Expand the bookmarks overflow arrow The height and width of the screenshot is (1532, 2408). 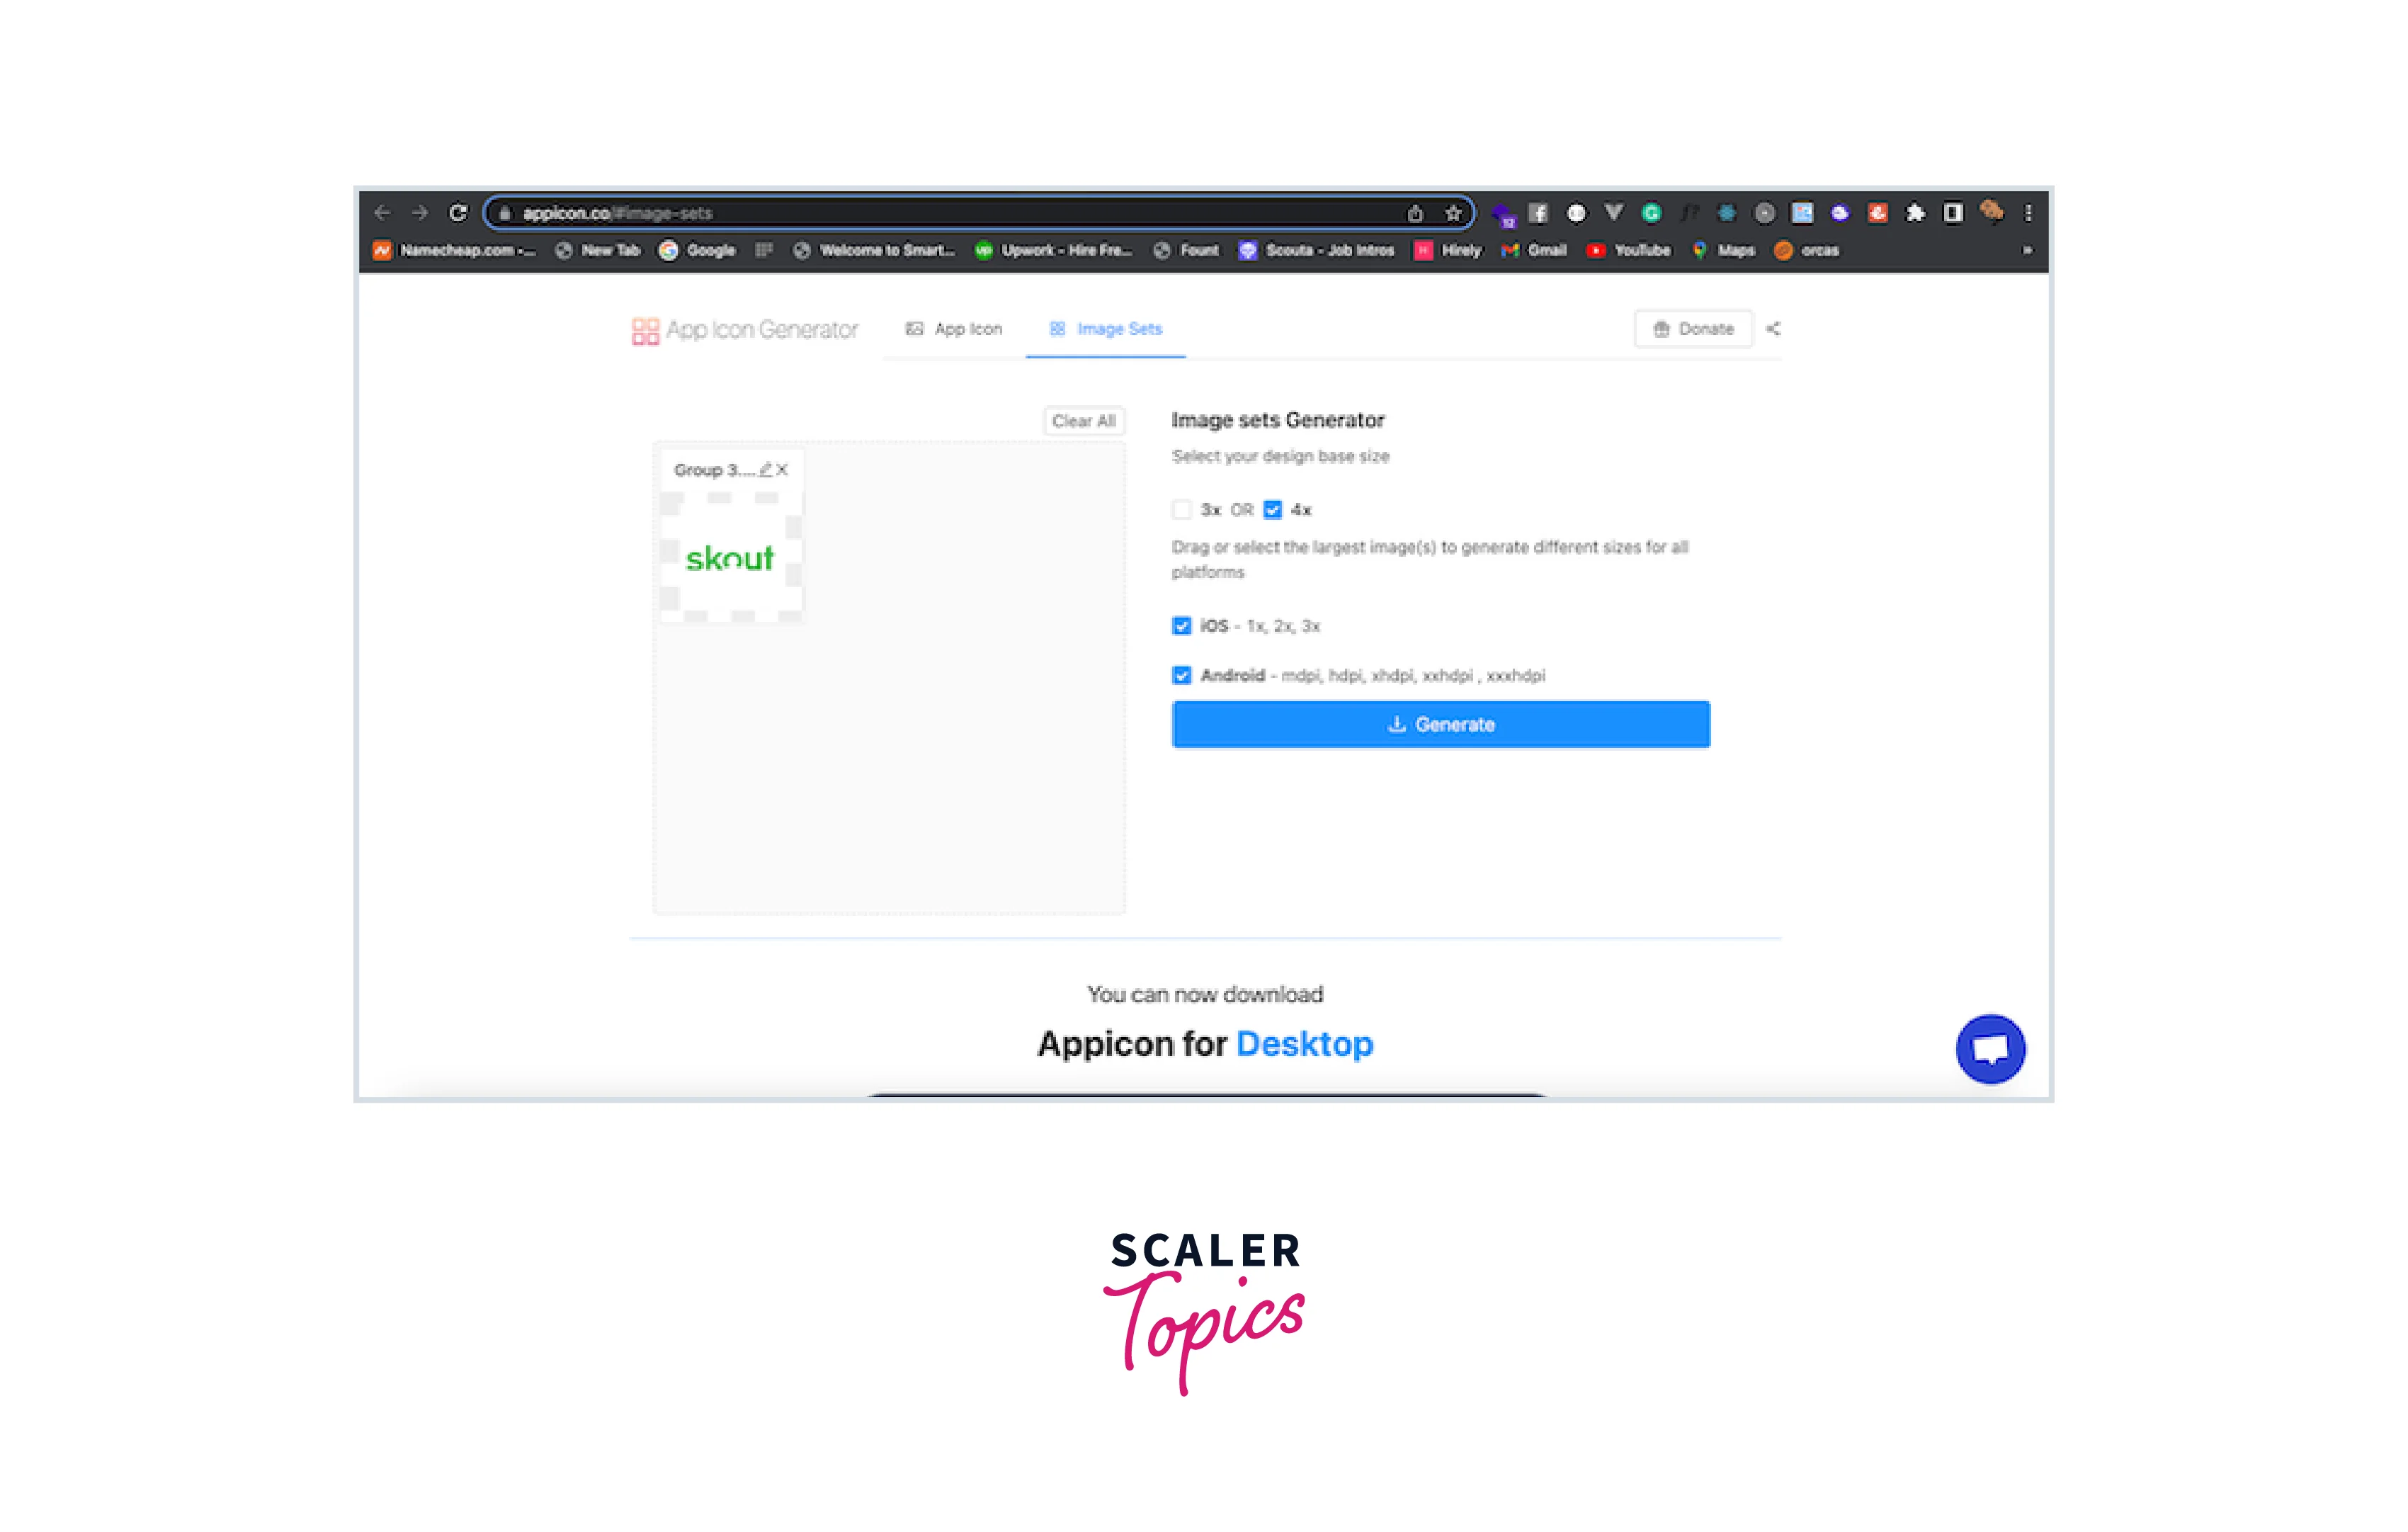[2027, 251]
